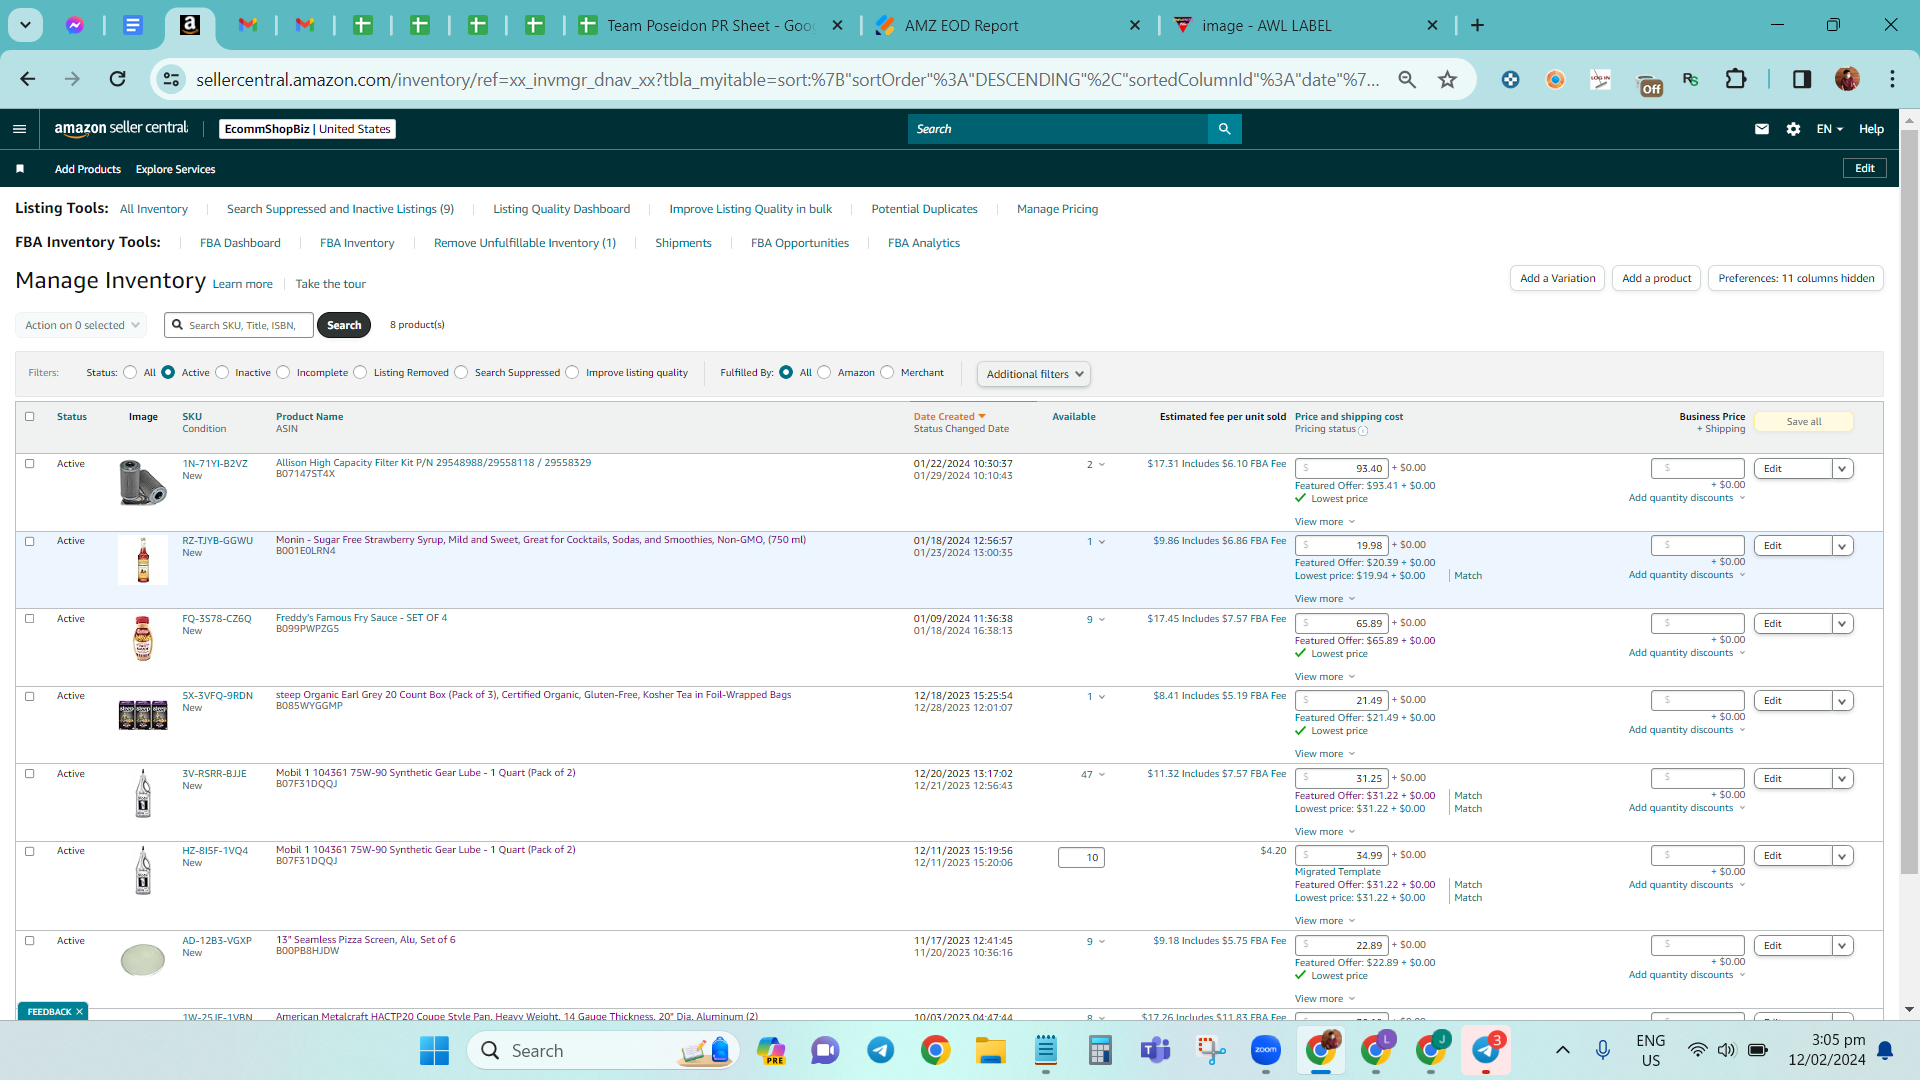Click the Search SKU, Title, ISBN field
The width and height of the screenshot is (1920, 1080).
tap(239, 325)
